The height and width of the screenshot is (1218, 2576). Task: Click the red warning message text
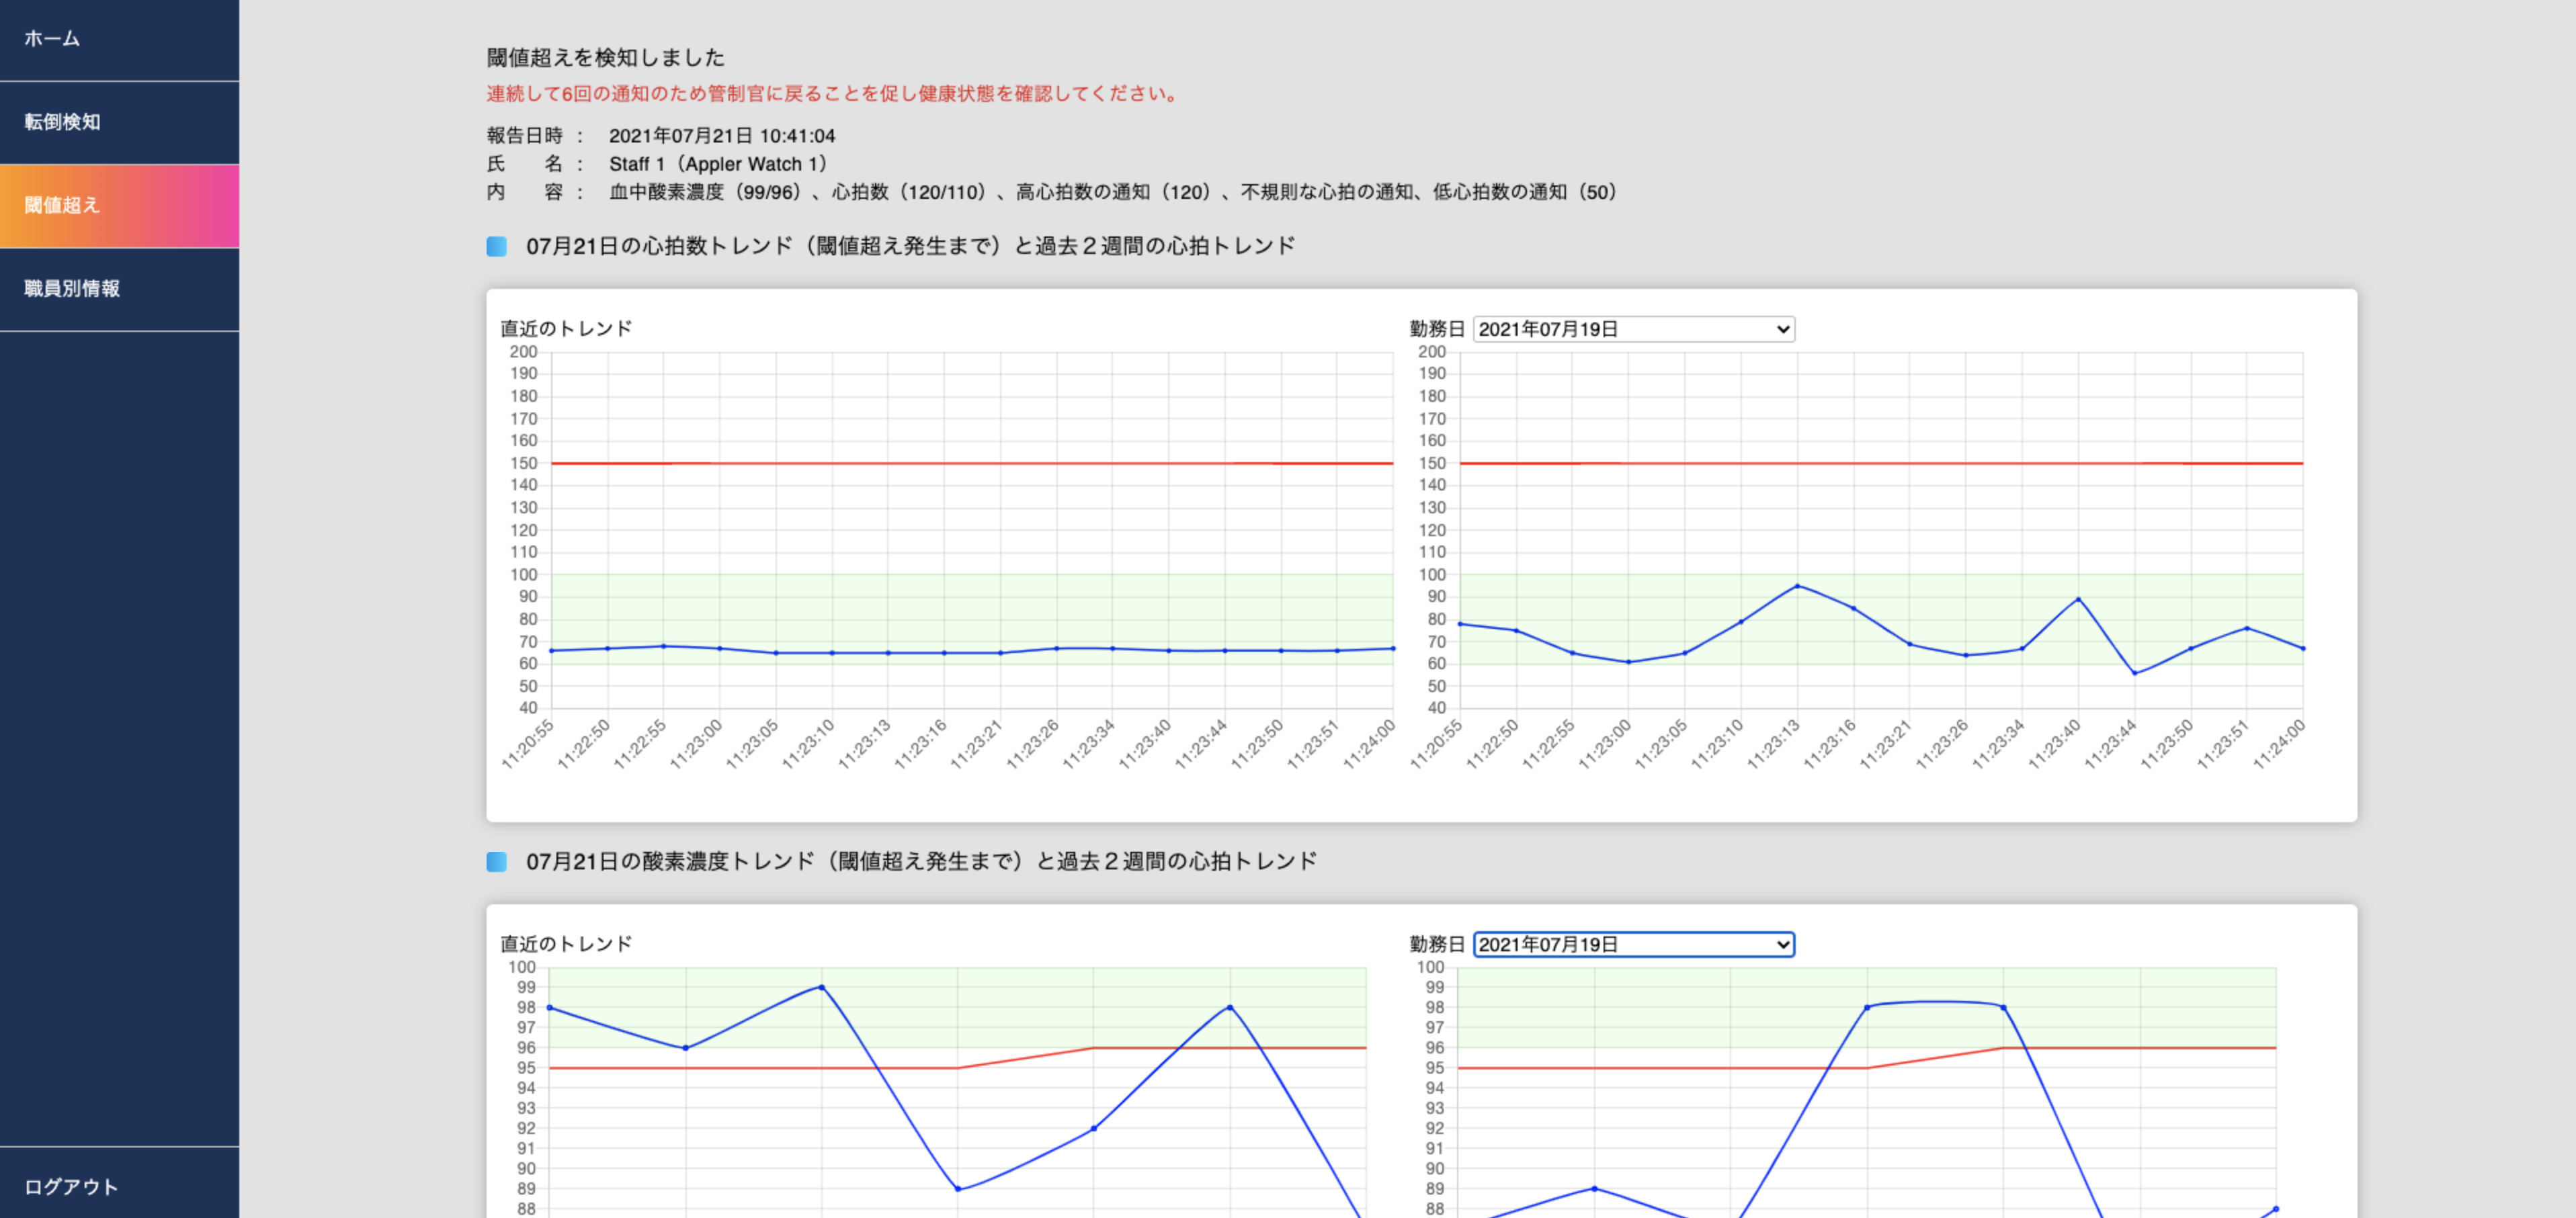(832, 94)
